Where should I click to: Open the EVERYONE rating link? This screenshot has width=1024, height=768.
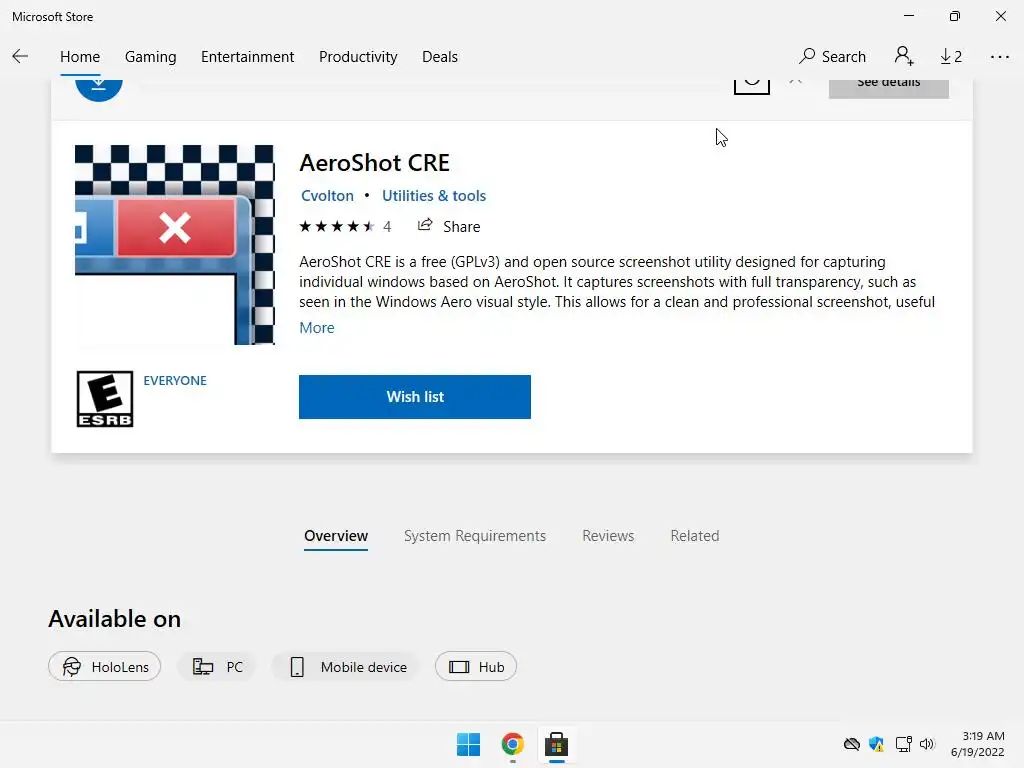click(x=175, y=381)
